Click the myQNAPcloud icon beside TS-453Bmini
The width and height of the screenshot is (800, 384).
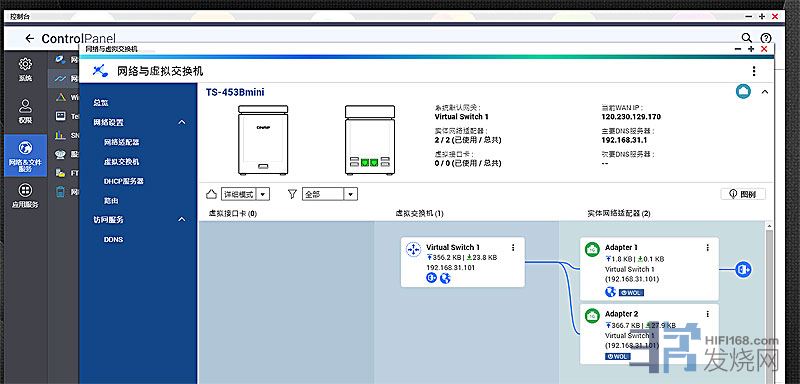[743, 92]
